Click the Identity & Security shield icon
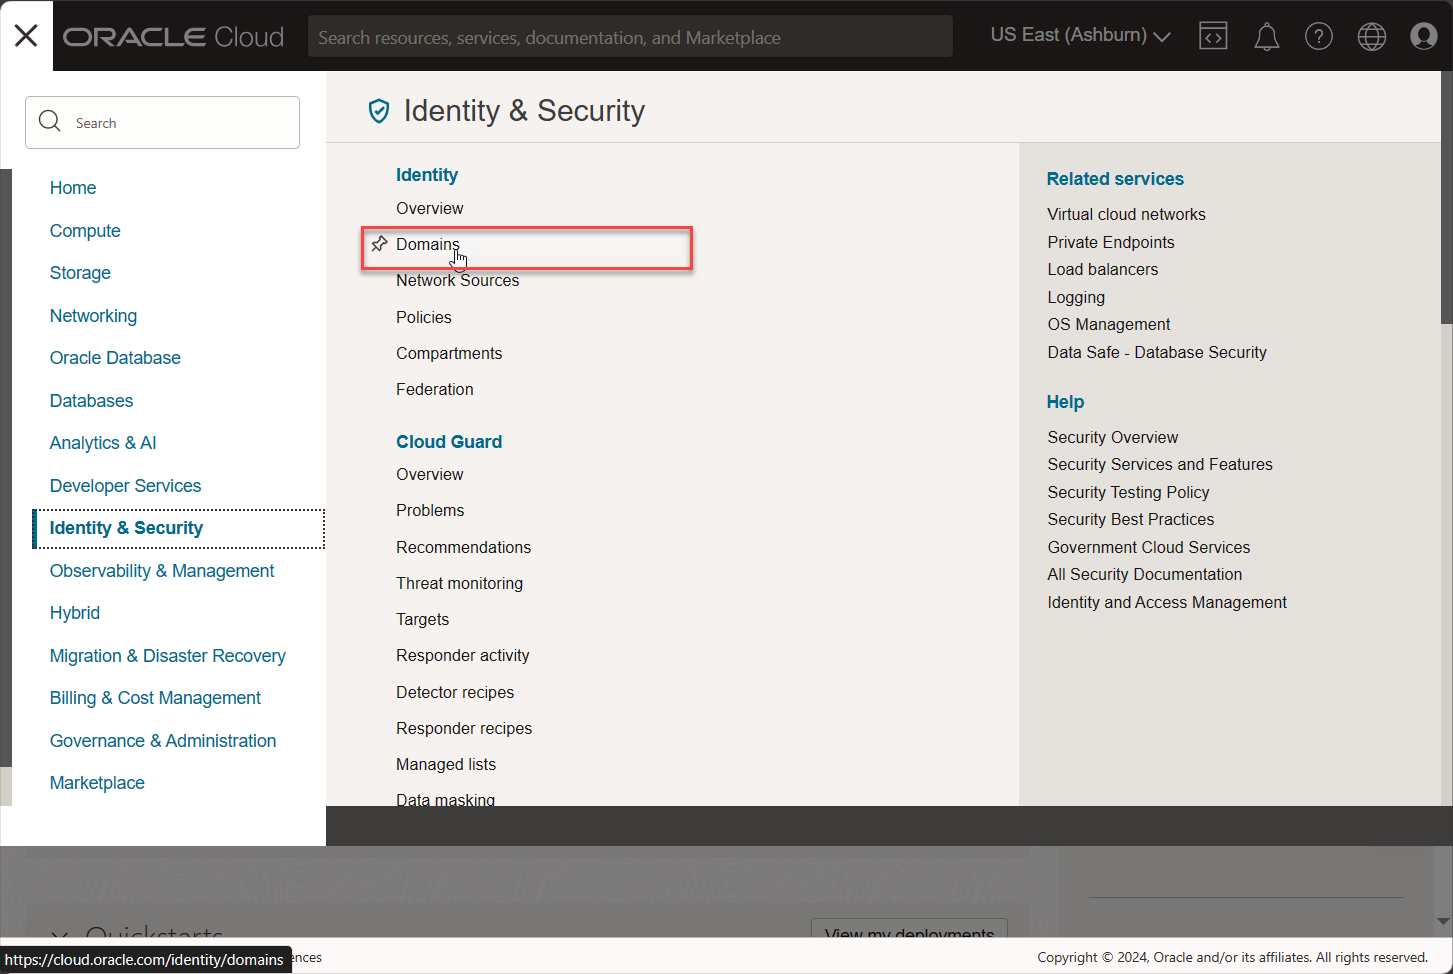This screenshot has height=974, width=1453. [x=378, y=111]
